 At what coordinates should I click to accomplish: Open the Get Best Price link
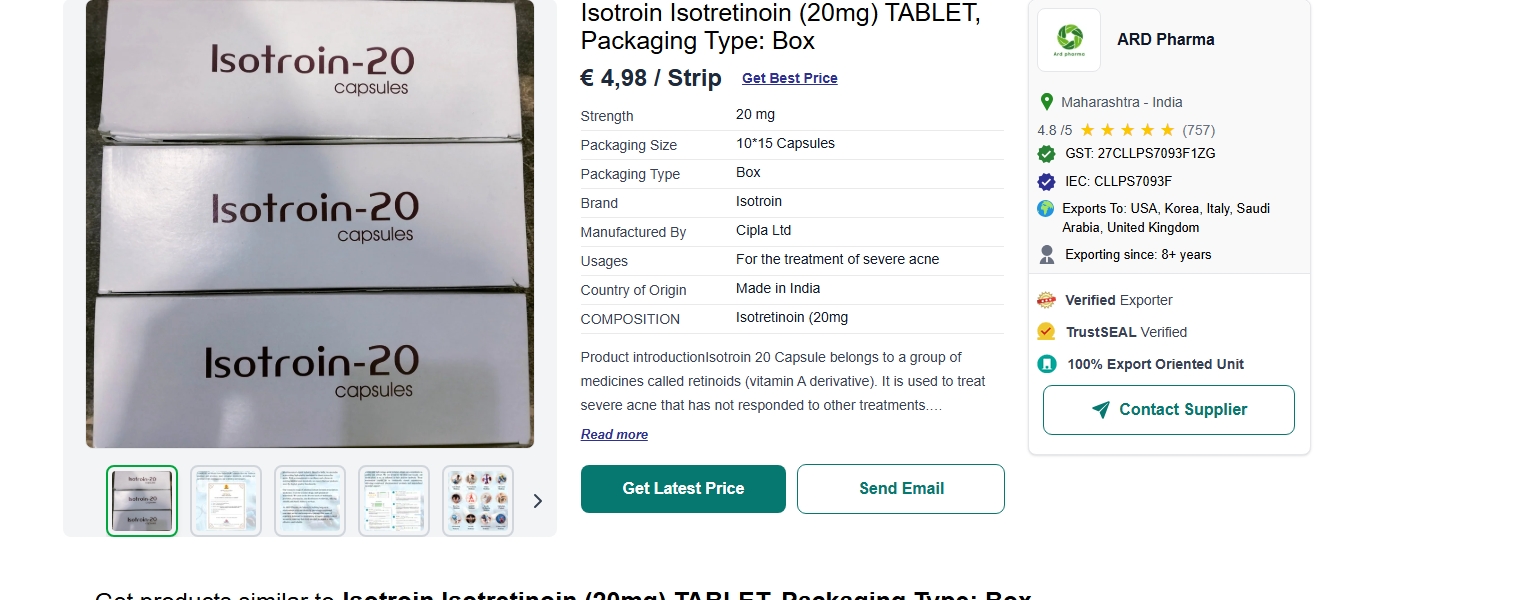click(790, 79)
